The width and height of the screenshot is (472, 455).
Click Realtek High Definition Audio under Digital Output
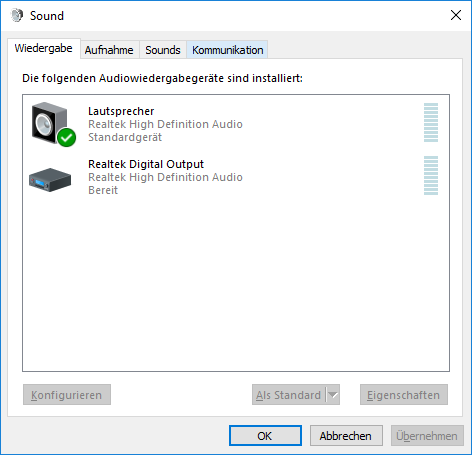coord(165,177)
